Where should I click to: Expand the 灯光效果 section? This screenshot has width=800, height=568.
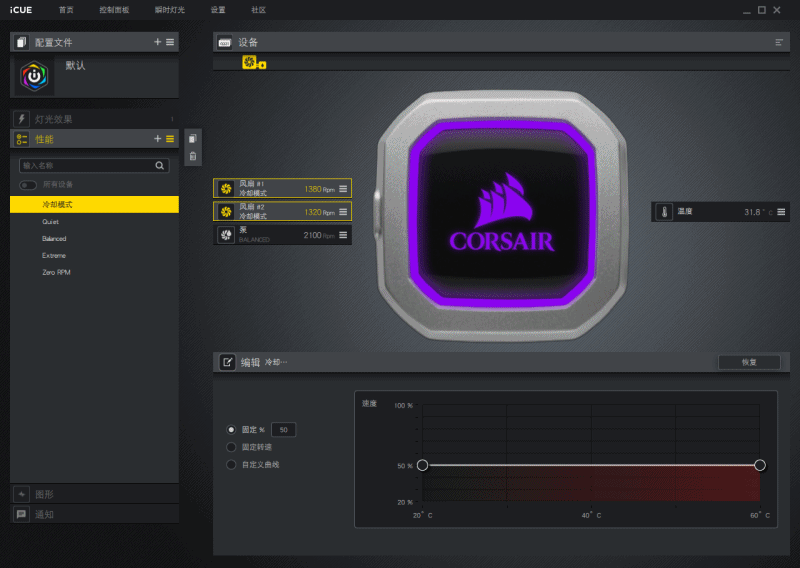tap(94, 119)
